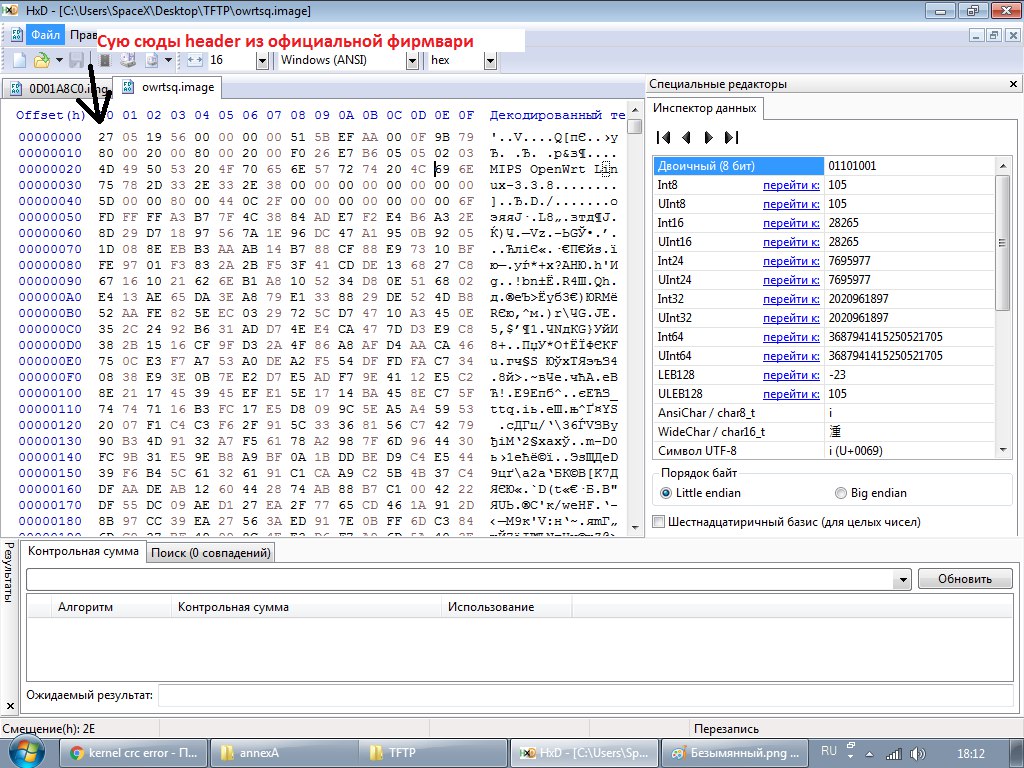Click перейти к link for Int64
The width and height of the screenshot is (1024, 768).
[x=791, y=337]
